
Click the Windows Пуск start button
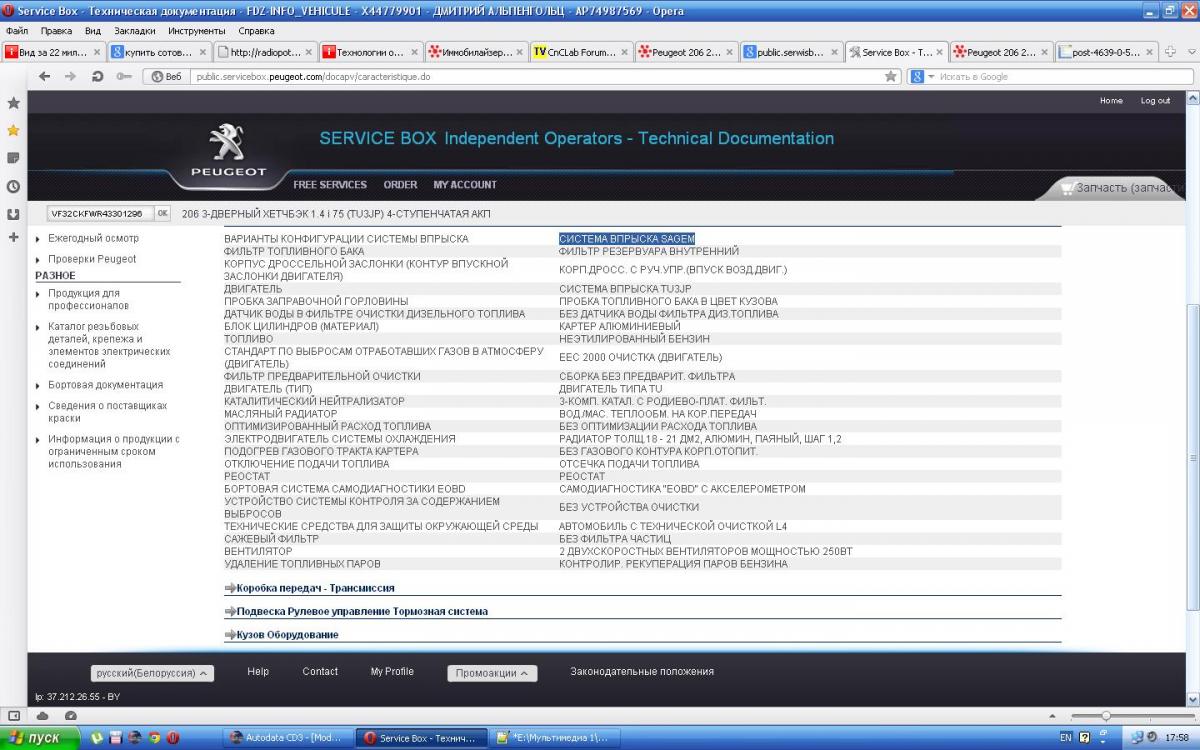pos(40,738)
